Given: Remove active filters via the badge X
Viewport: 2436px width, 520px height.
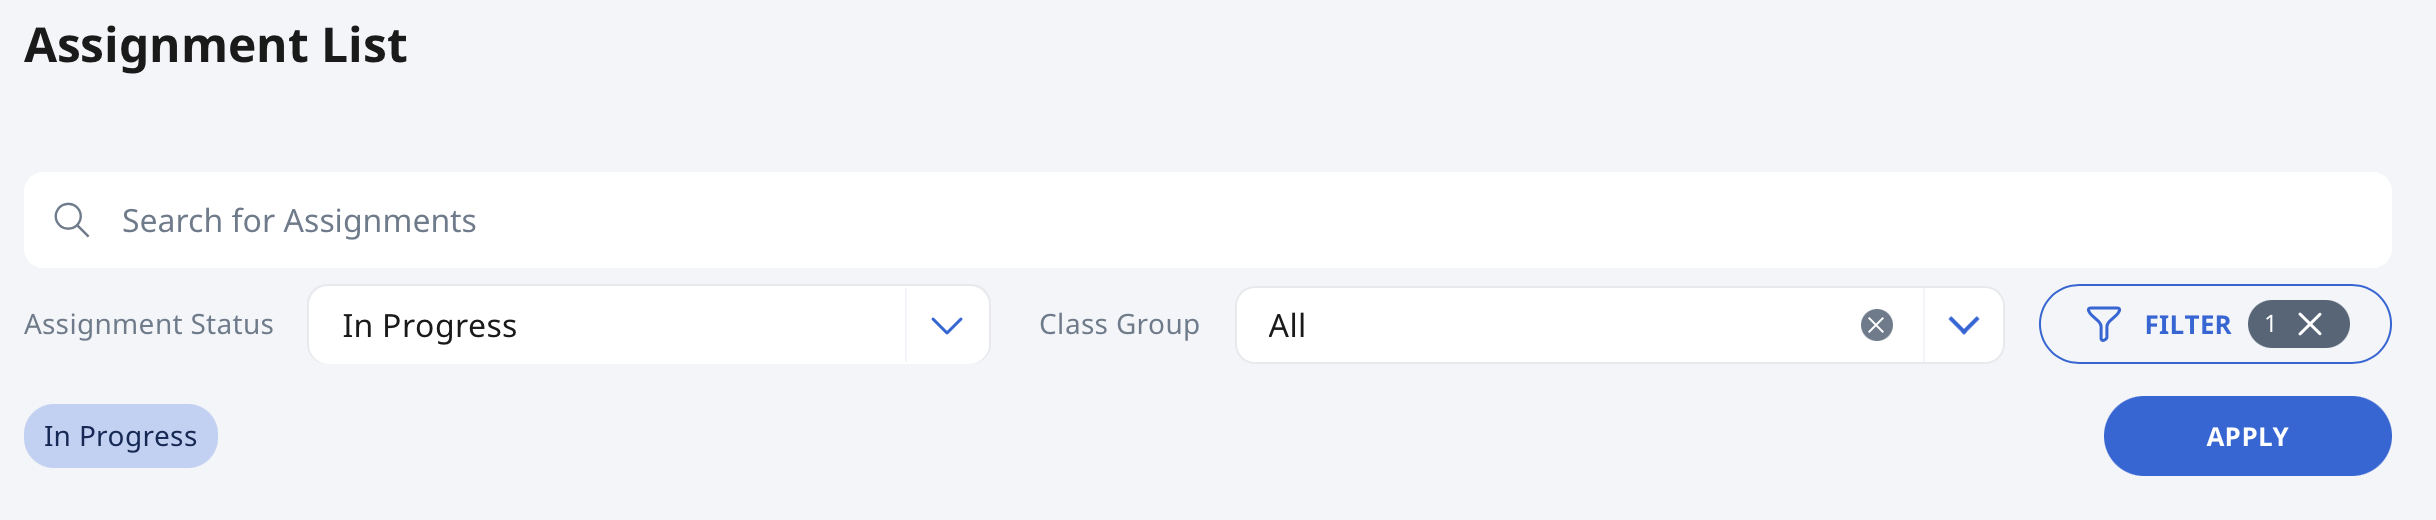Looking at the screenshot, I should (2310, 324).
